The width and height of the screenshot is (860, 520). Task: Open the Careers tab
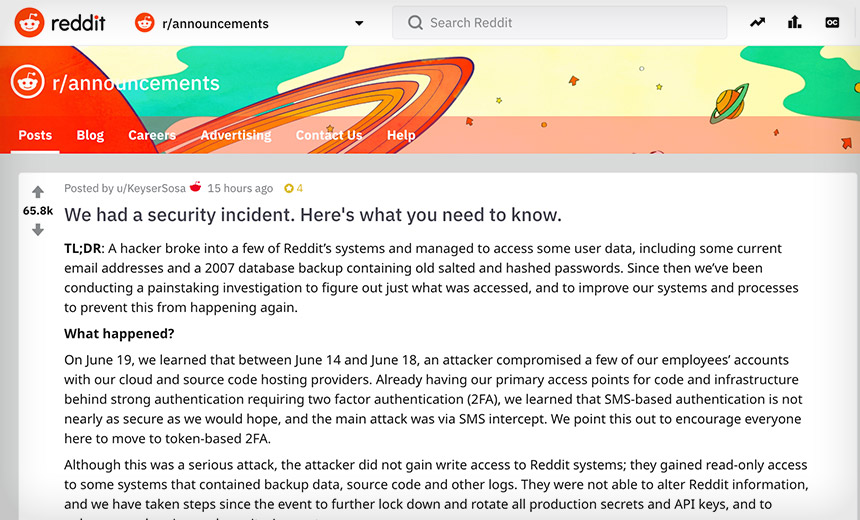(x=152, y=135)
